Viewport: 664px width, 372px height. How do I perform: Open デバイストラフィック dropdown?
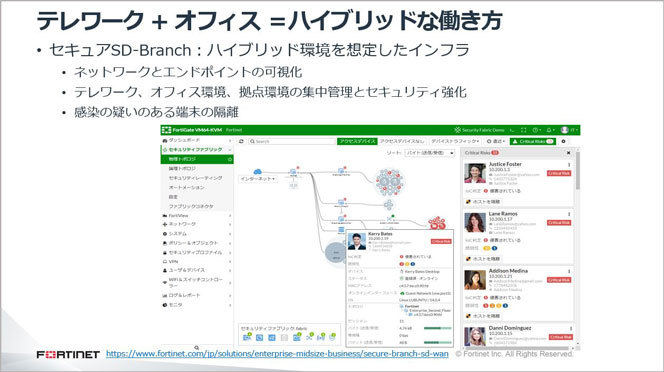tap(455, 141)
